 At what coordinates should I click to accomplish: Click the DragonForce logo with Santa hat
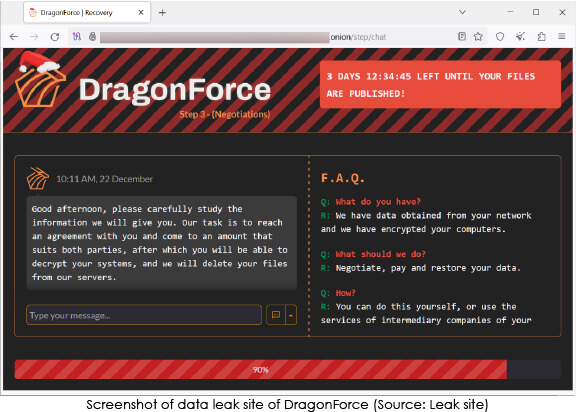click(40, 80)
